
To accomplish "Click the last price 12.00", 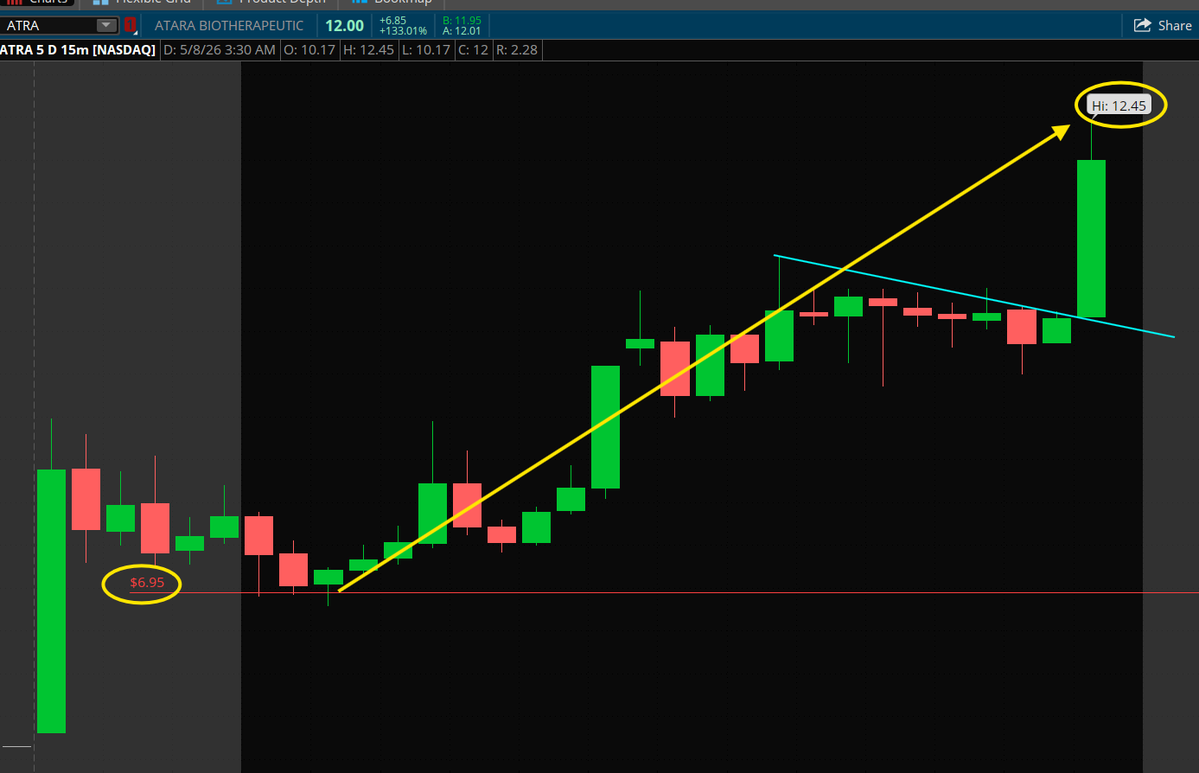I will coord(344,25).
